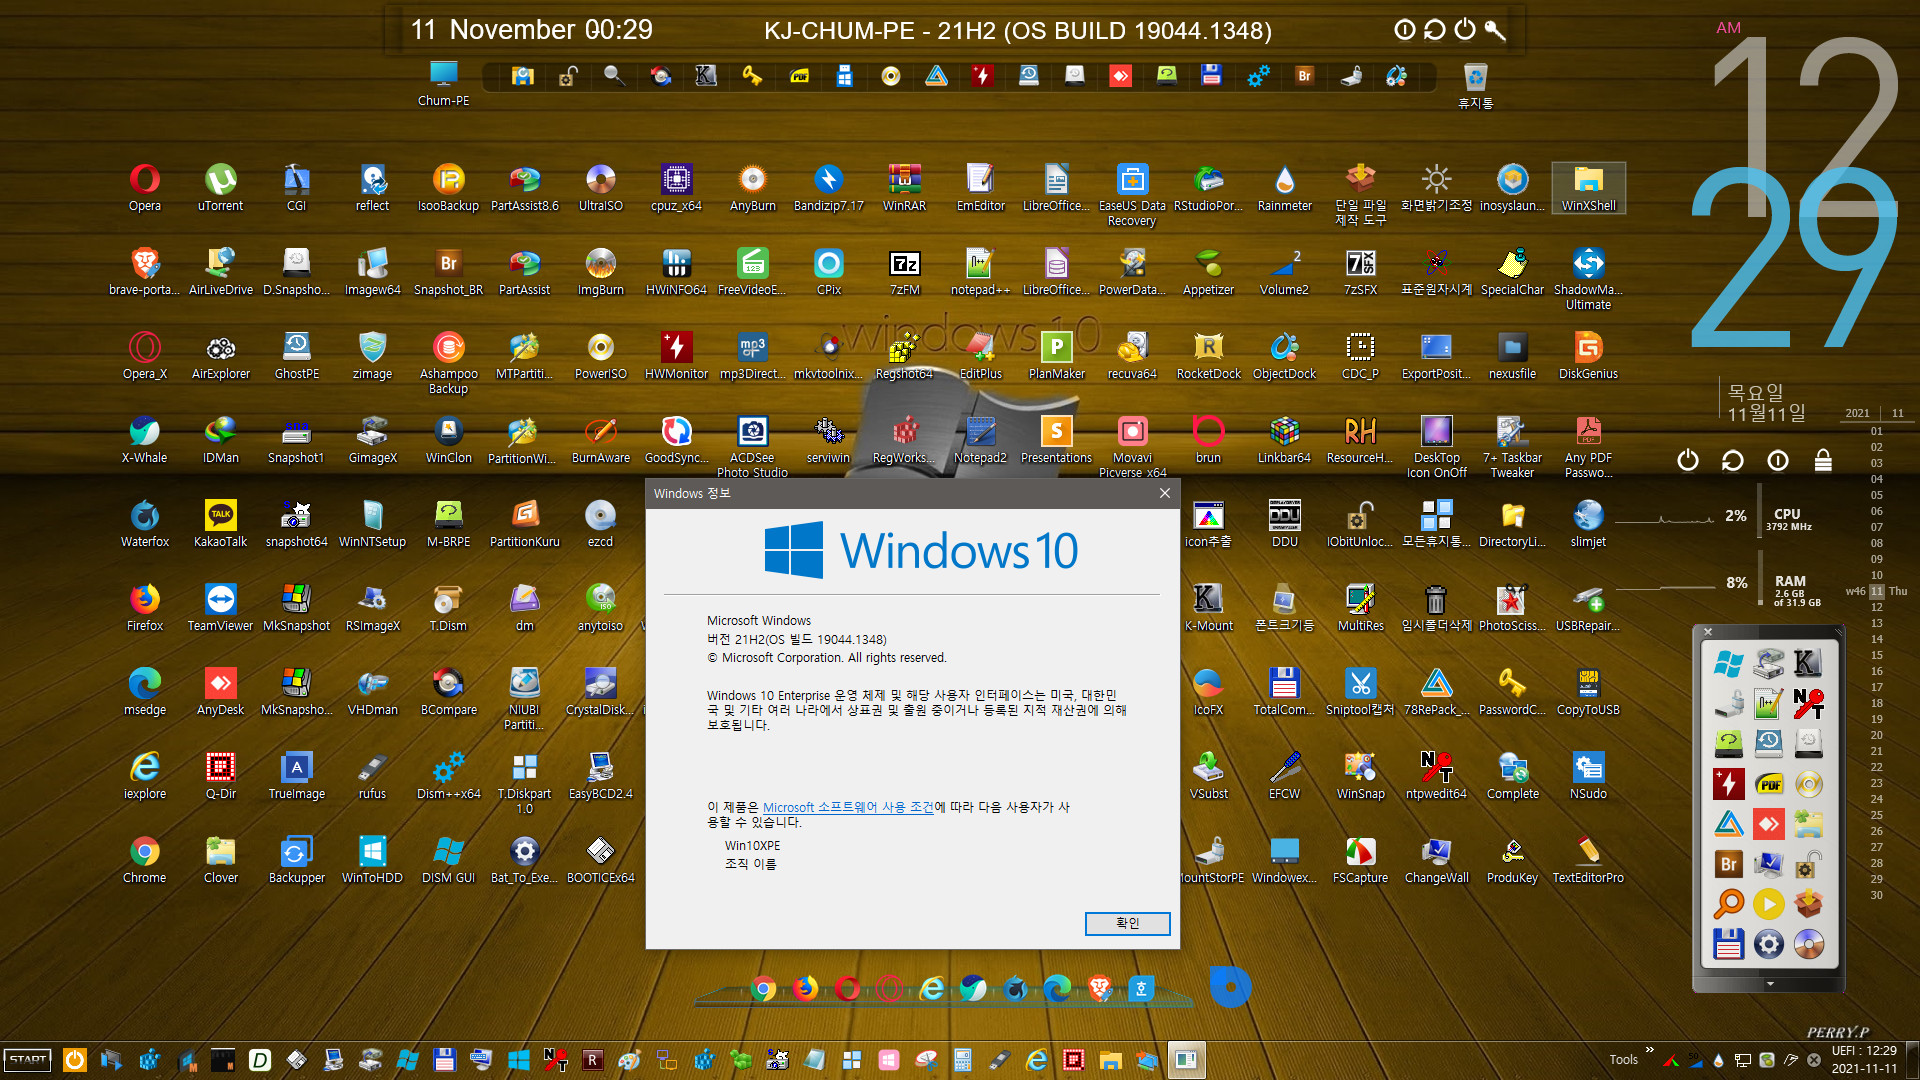Launch BOOTICEx64 desktop icon
The image size is (1920, 1080).
(601, 859)
